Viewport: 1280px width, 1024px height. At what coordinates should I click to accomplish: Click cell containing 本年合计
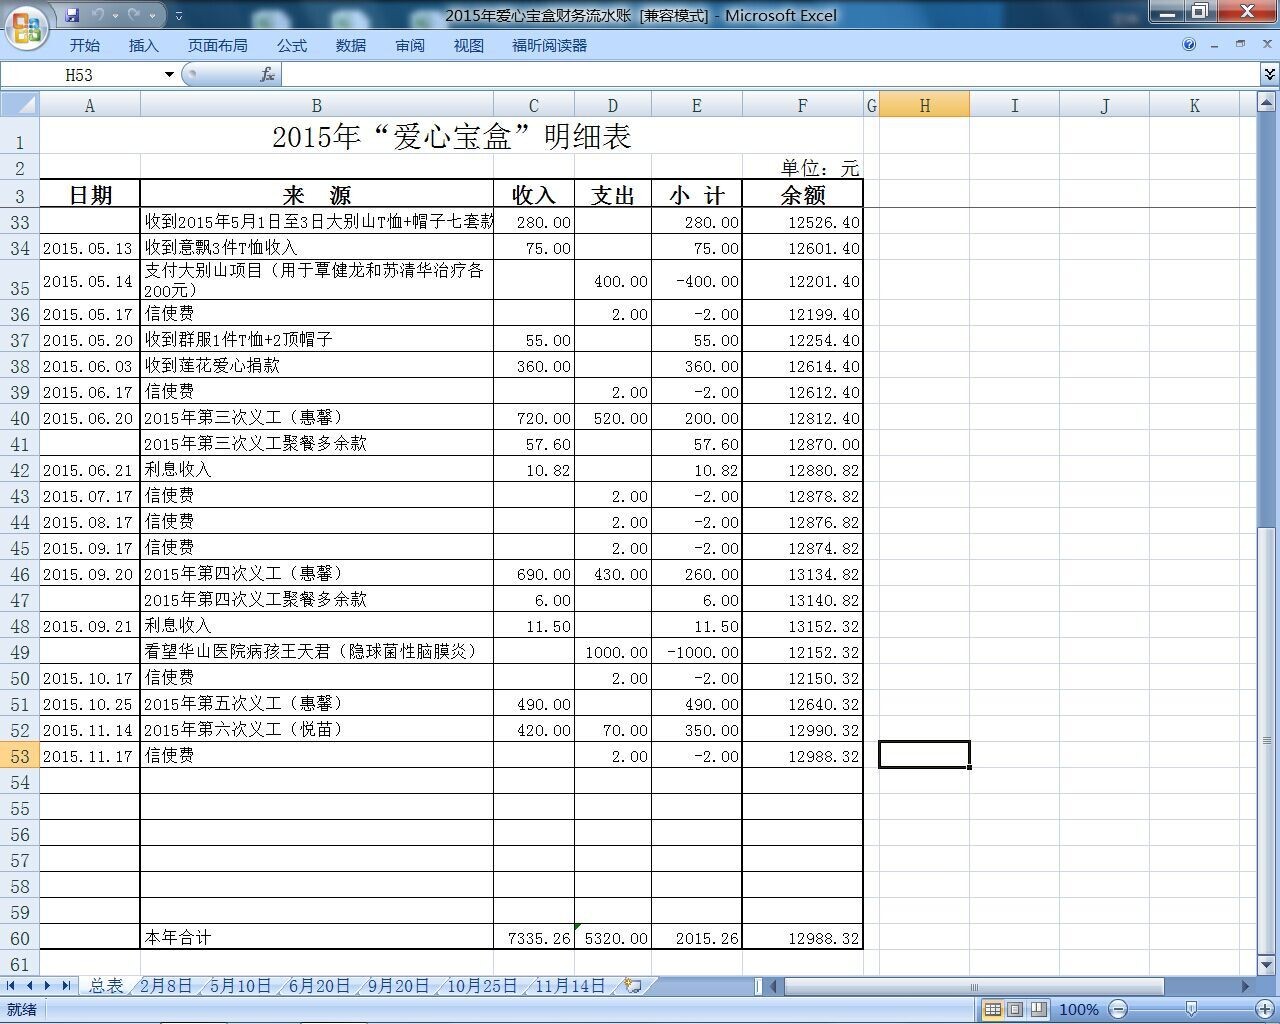[x=316, y=937]
